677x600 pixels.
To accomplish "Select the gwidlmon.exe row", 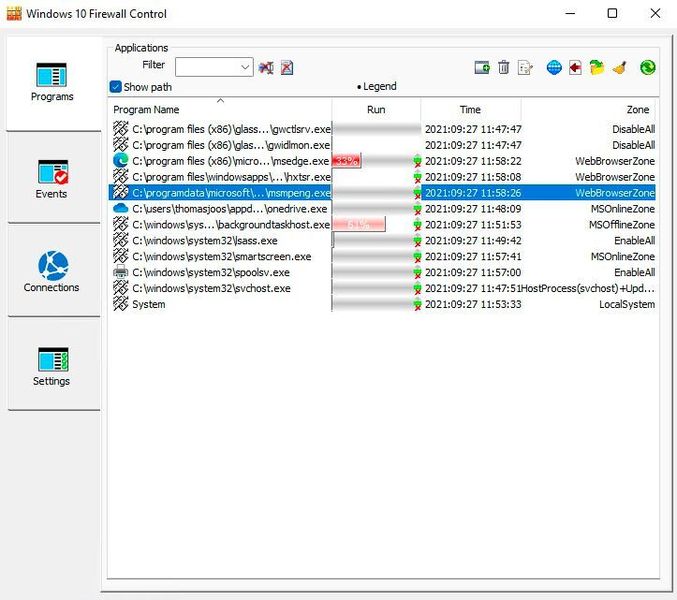I will 382,145.
